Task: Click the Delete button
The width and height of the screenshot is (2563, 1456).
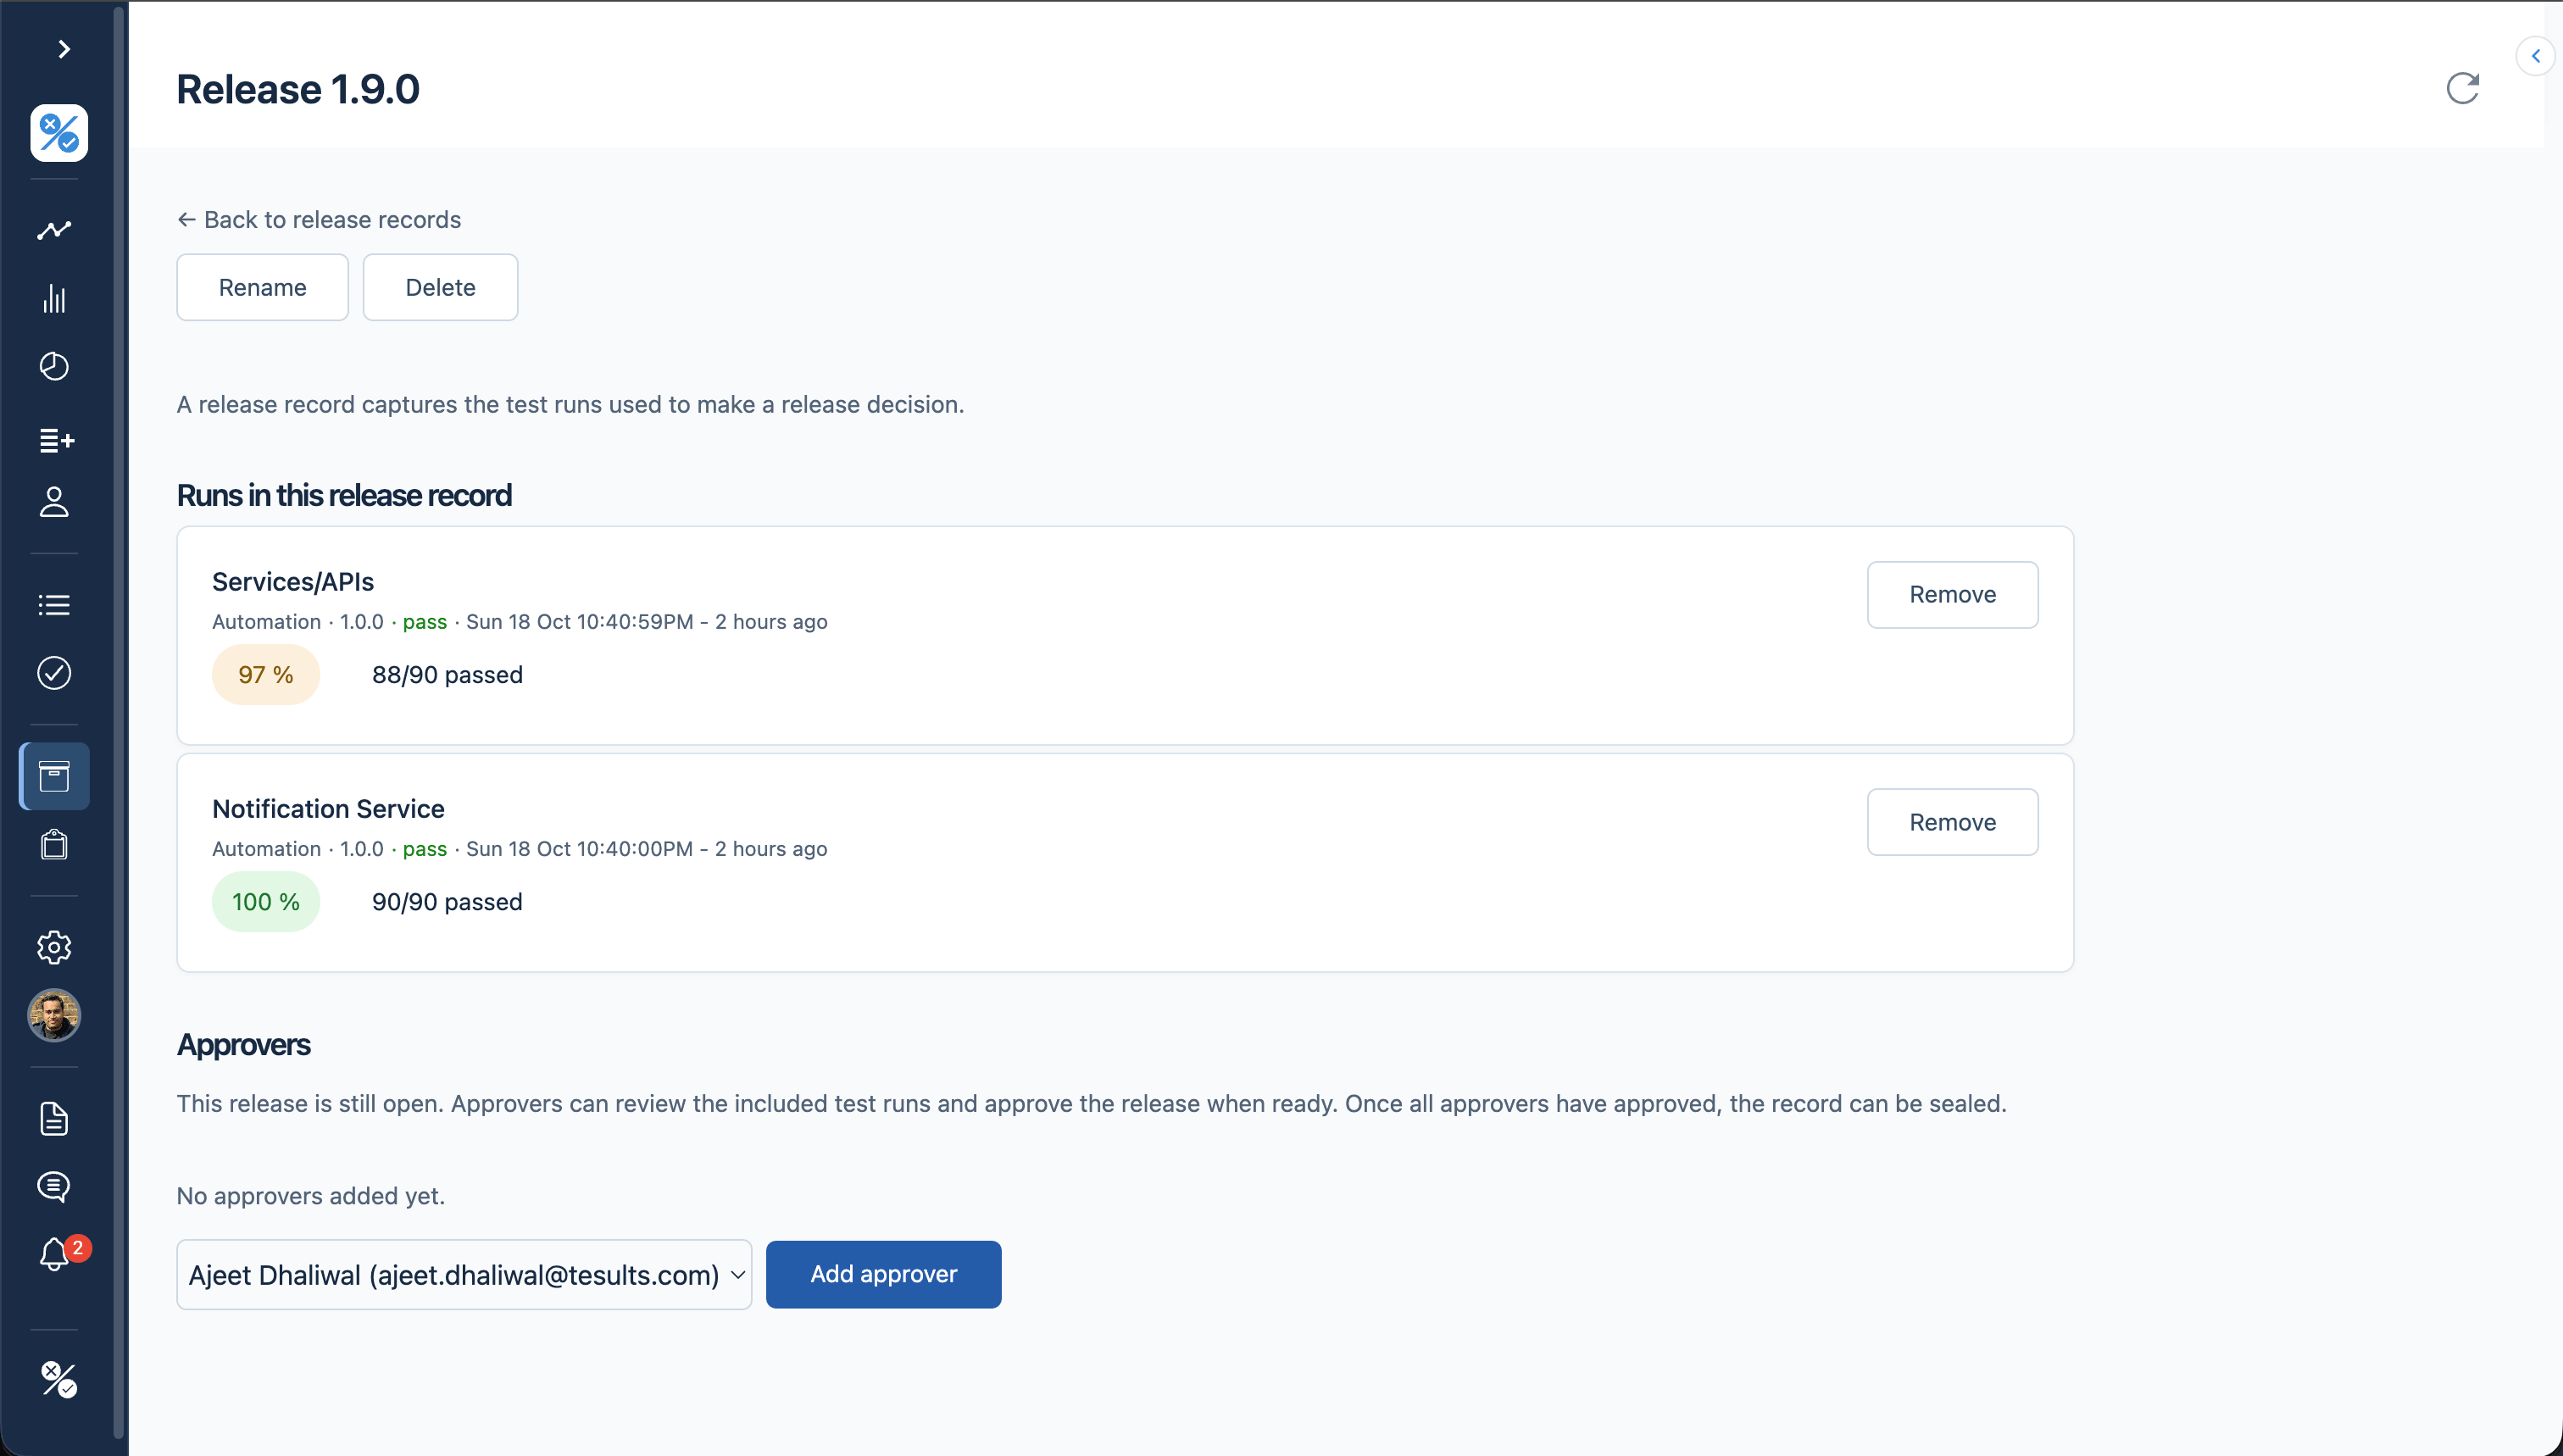Action: point(440,287)
